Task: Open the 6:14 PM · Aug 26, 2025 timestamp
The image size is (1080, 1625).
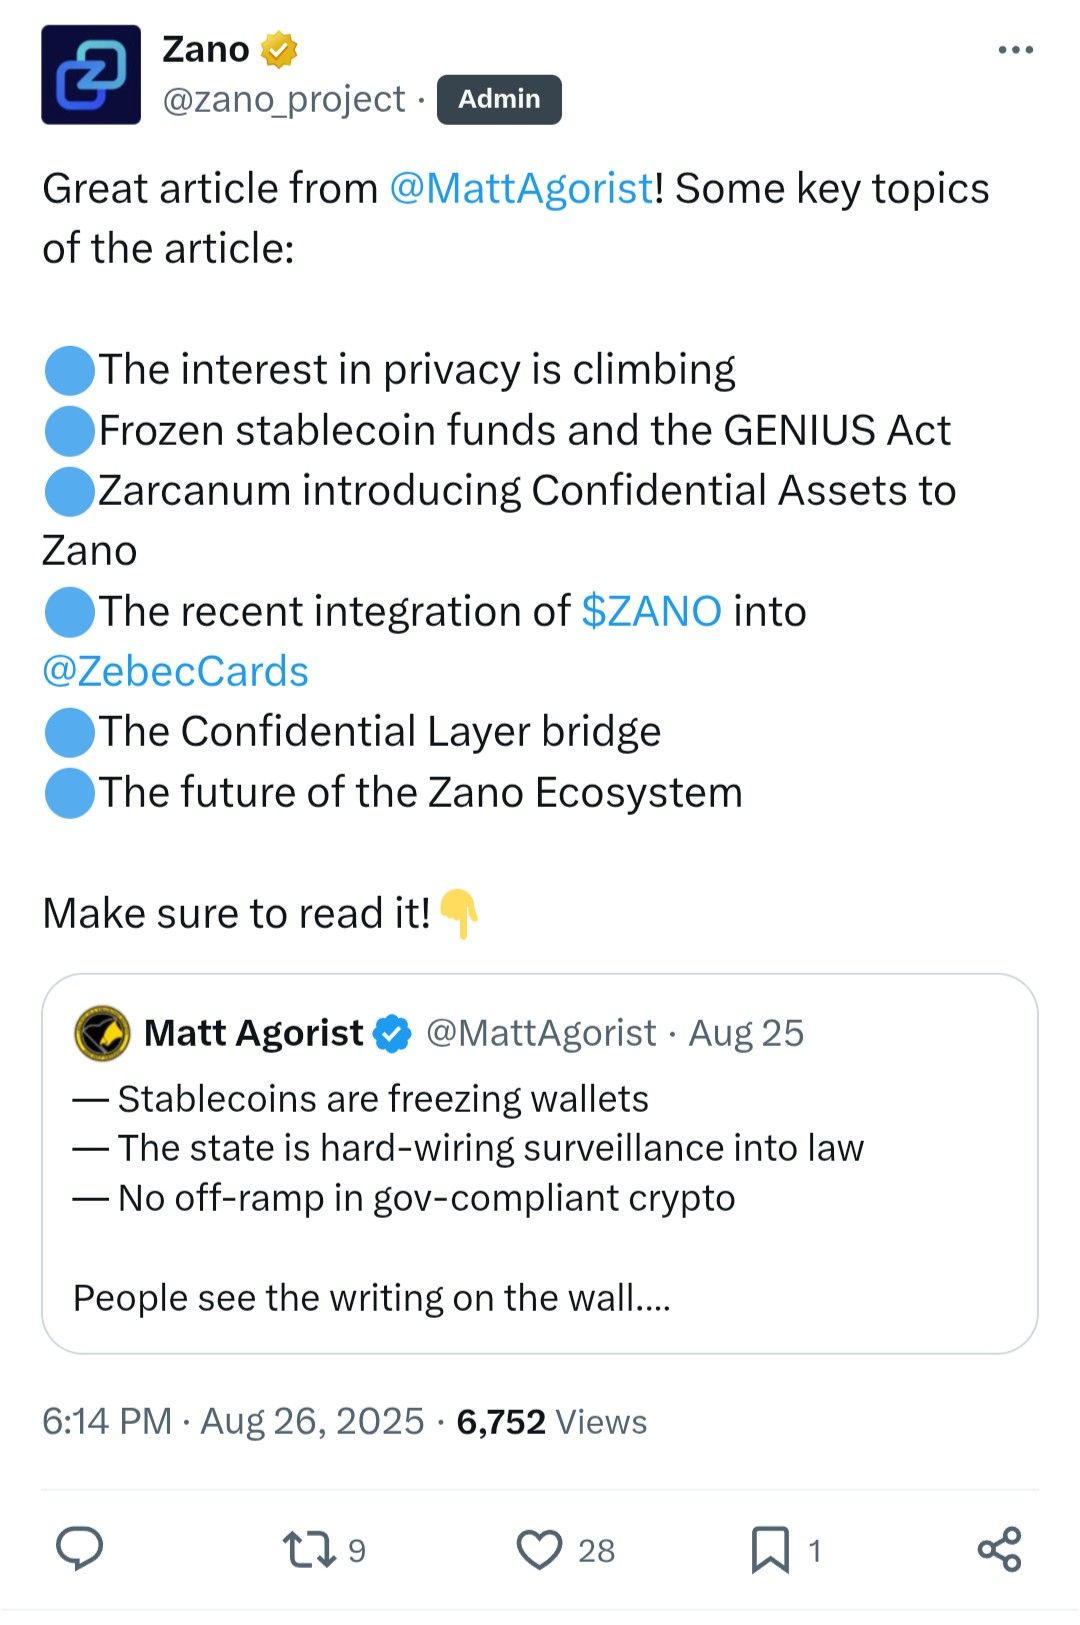Action: tap(233, 1421)
